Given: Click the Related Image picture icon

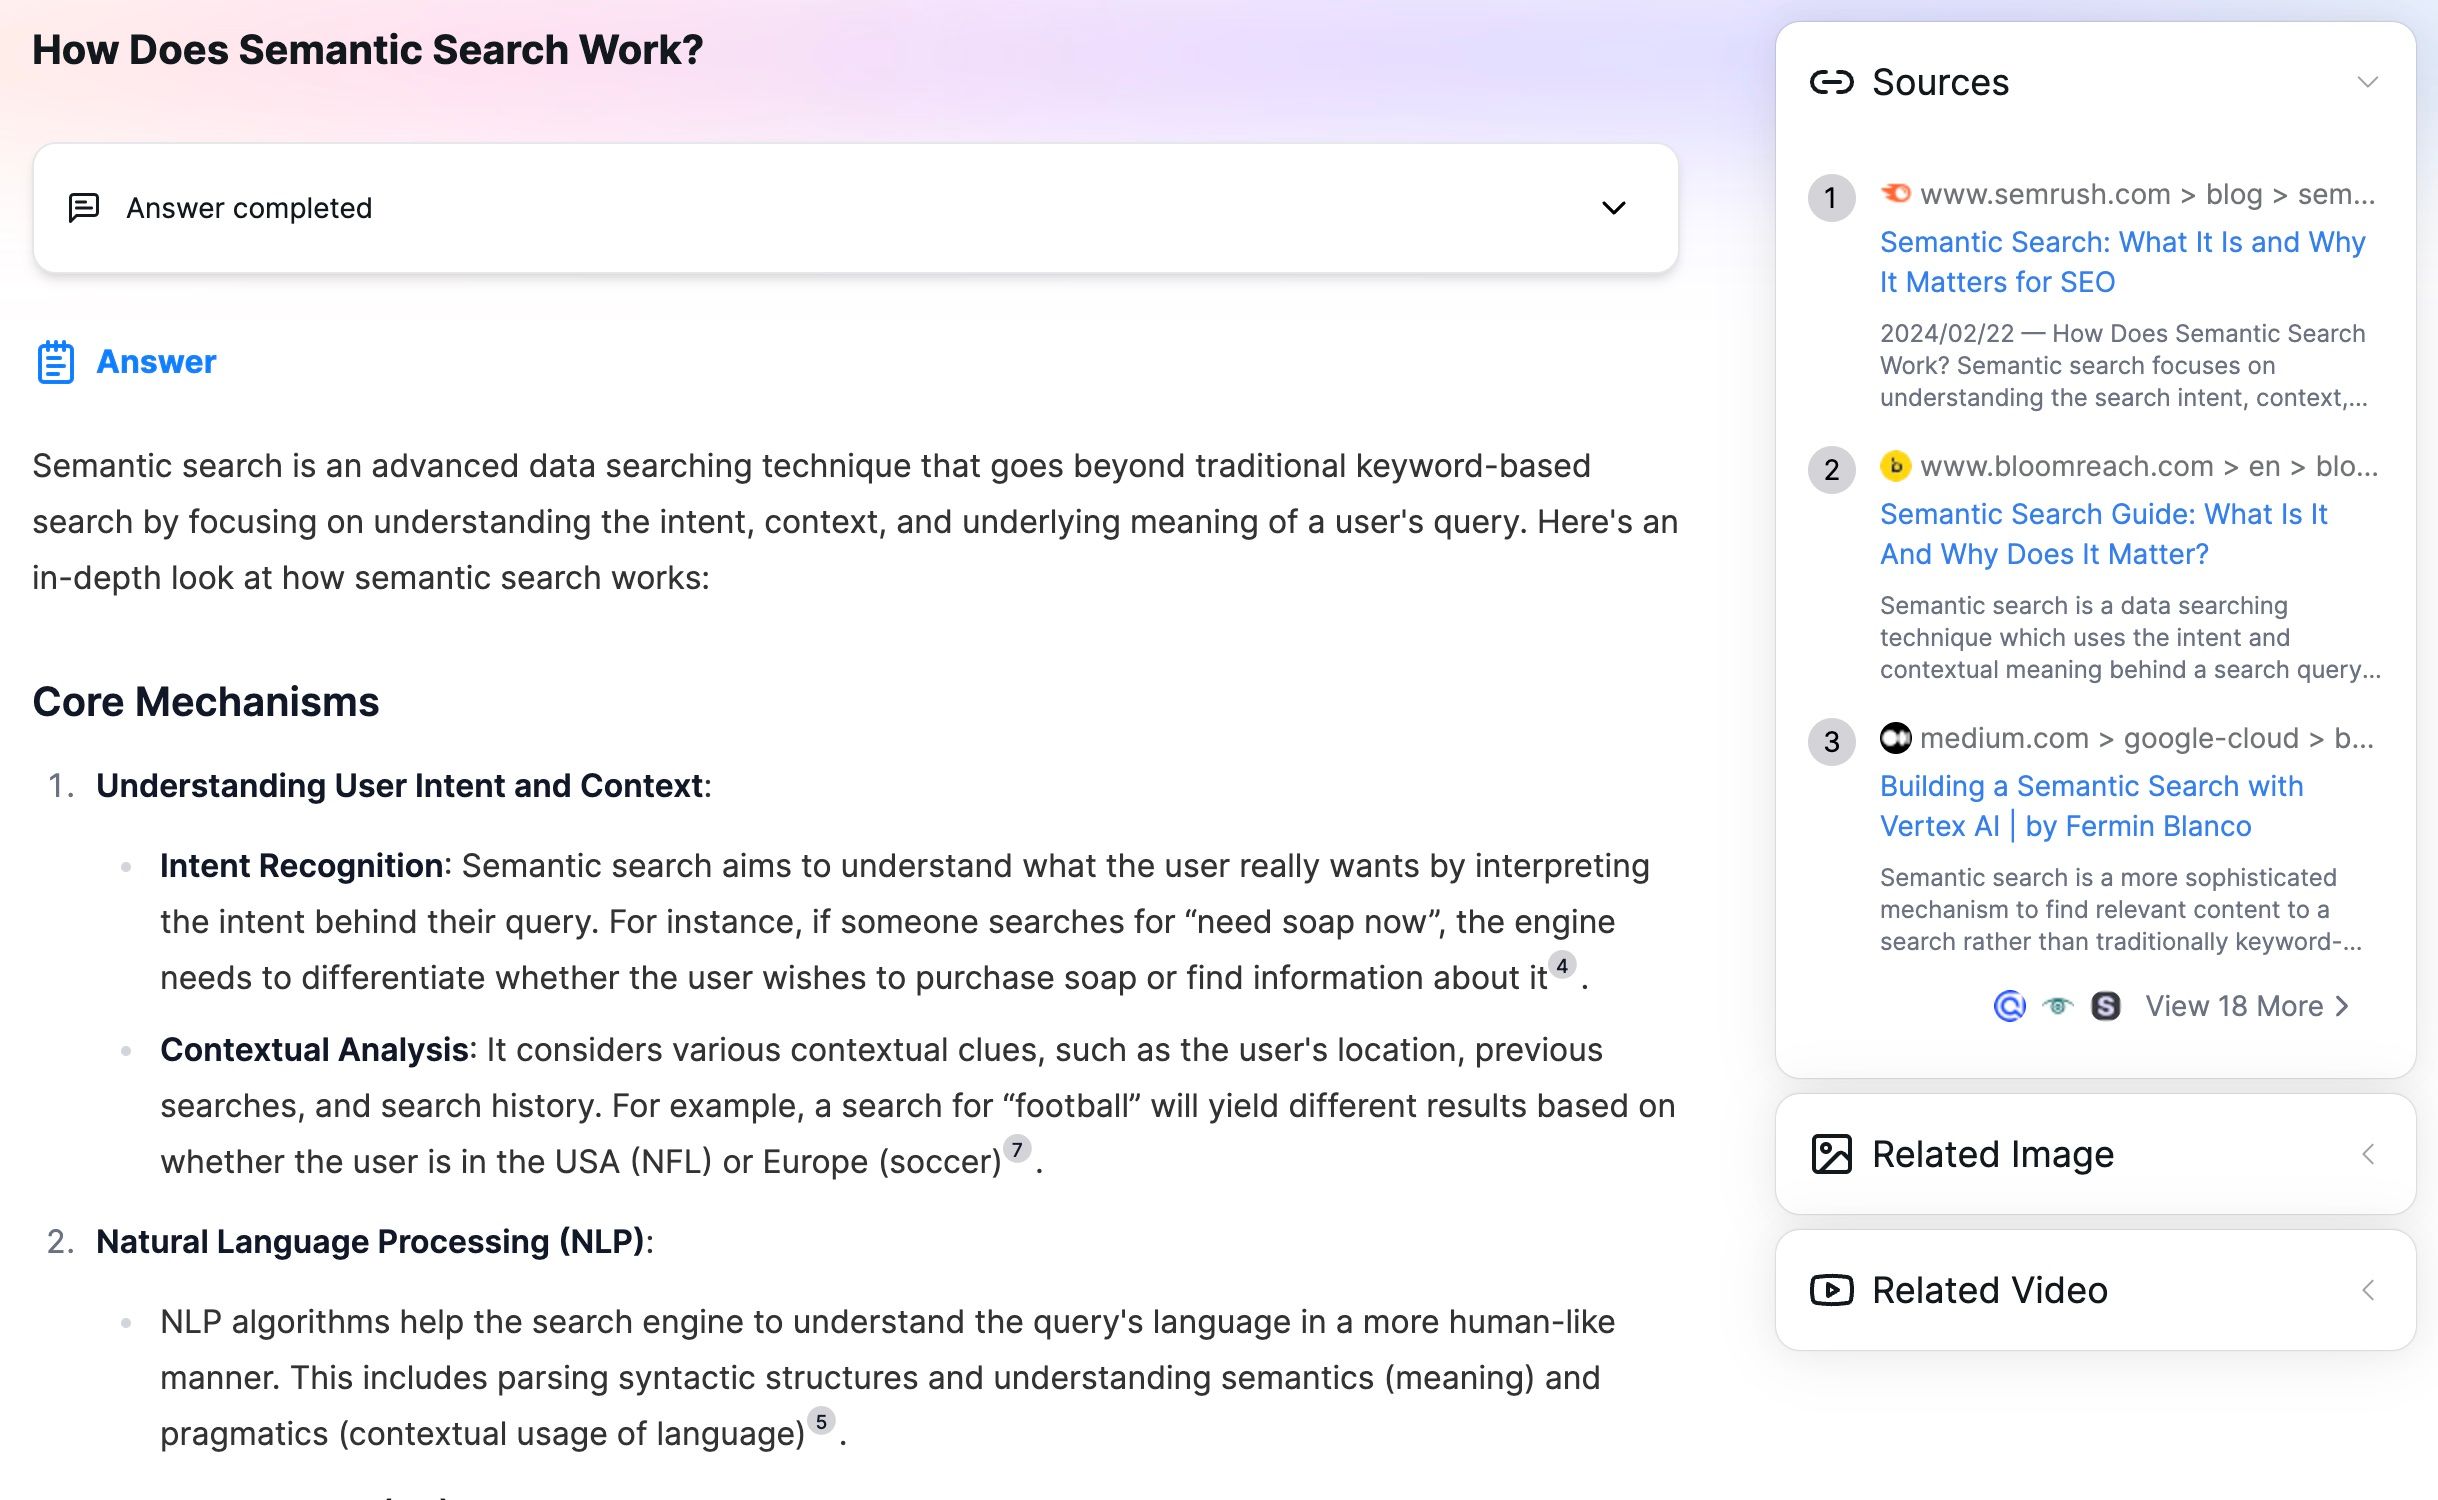Looking at the screenshot, I should tap(1832, 1155).
